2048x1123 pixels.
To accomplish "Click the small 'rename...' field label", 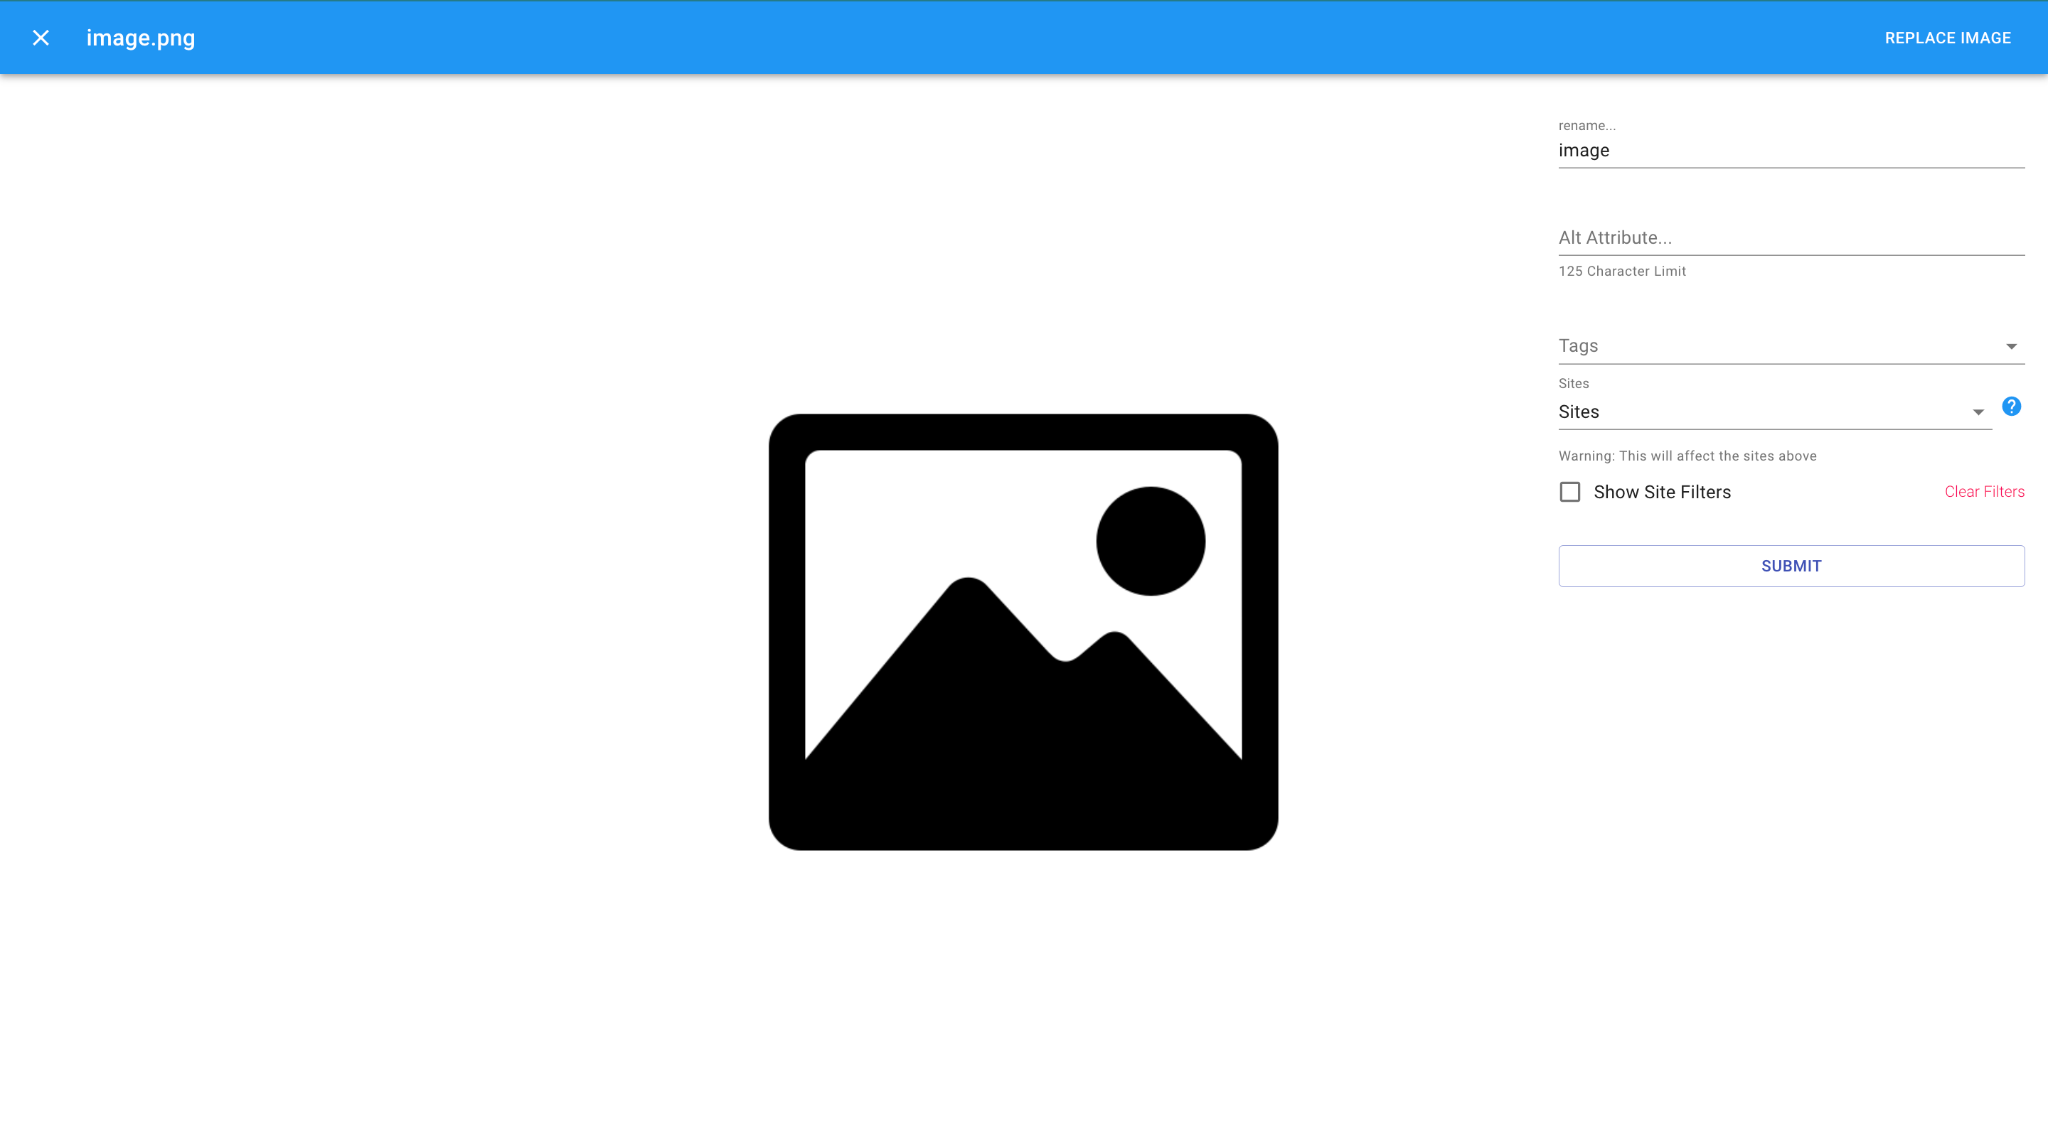I will point(1586,126).
